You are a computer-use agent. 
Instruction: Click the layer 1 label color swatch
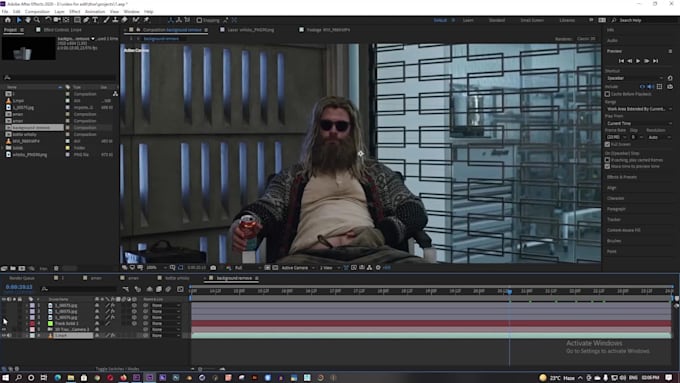click(x=32, y=305)
